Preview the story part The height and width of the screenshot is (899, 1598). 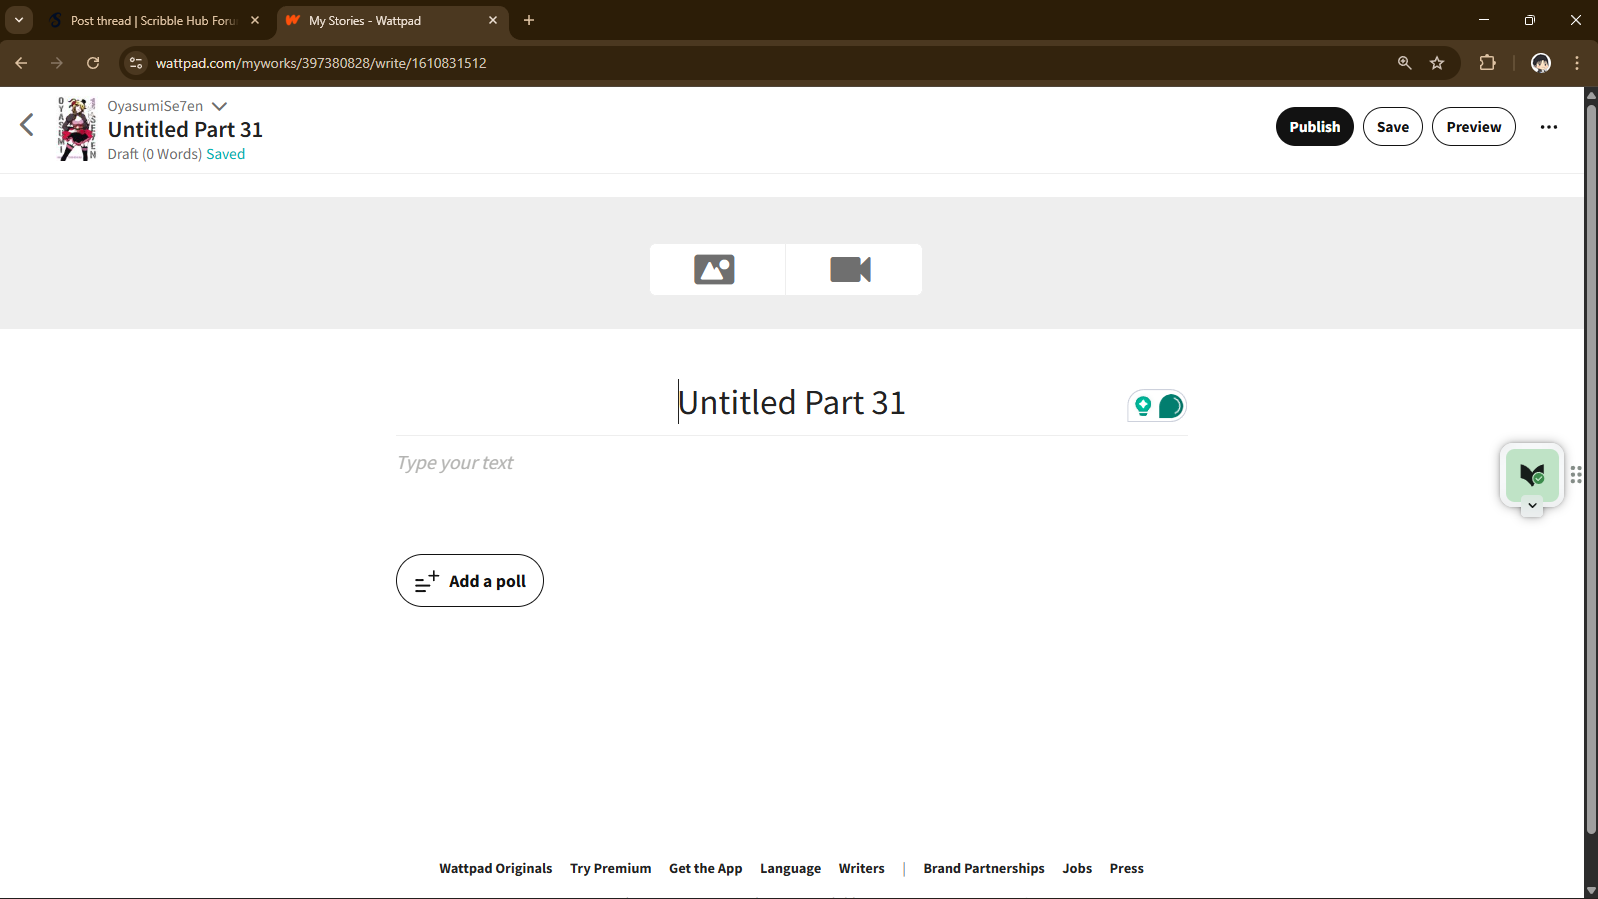pyautogui.click(x=1473, y=127)
